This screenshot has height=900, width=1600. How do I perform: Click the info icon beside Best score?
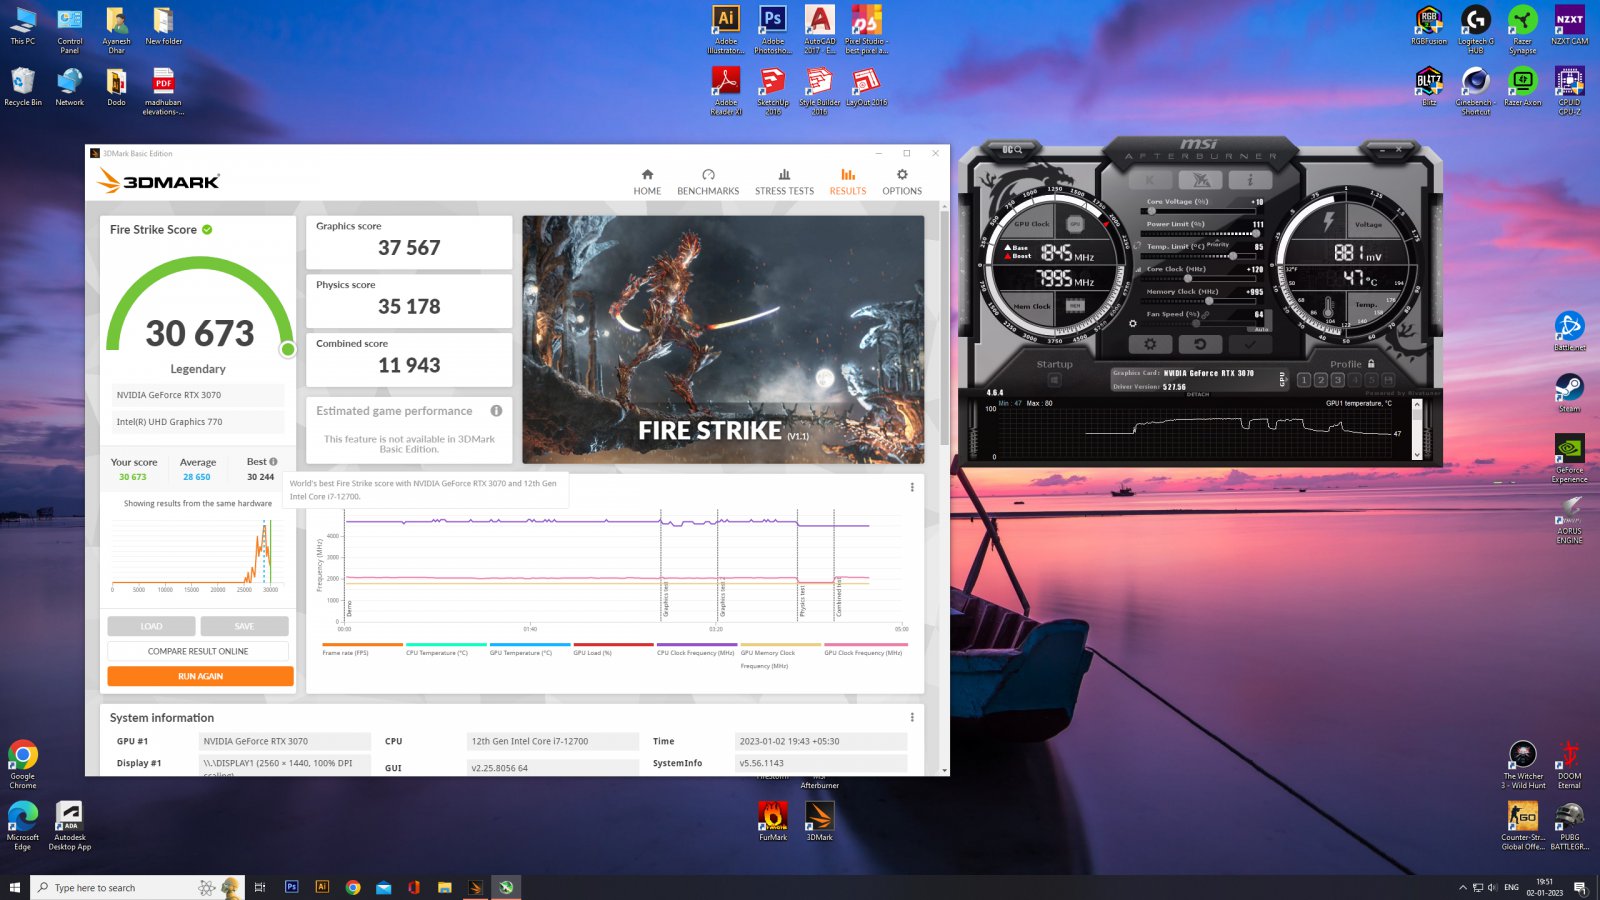pos(273,462)
